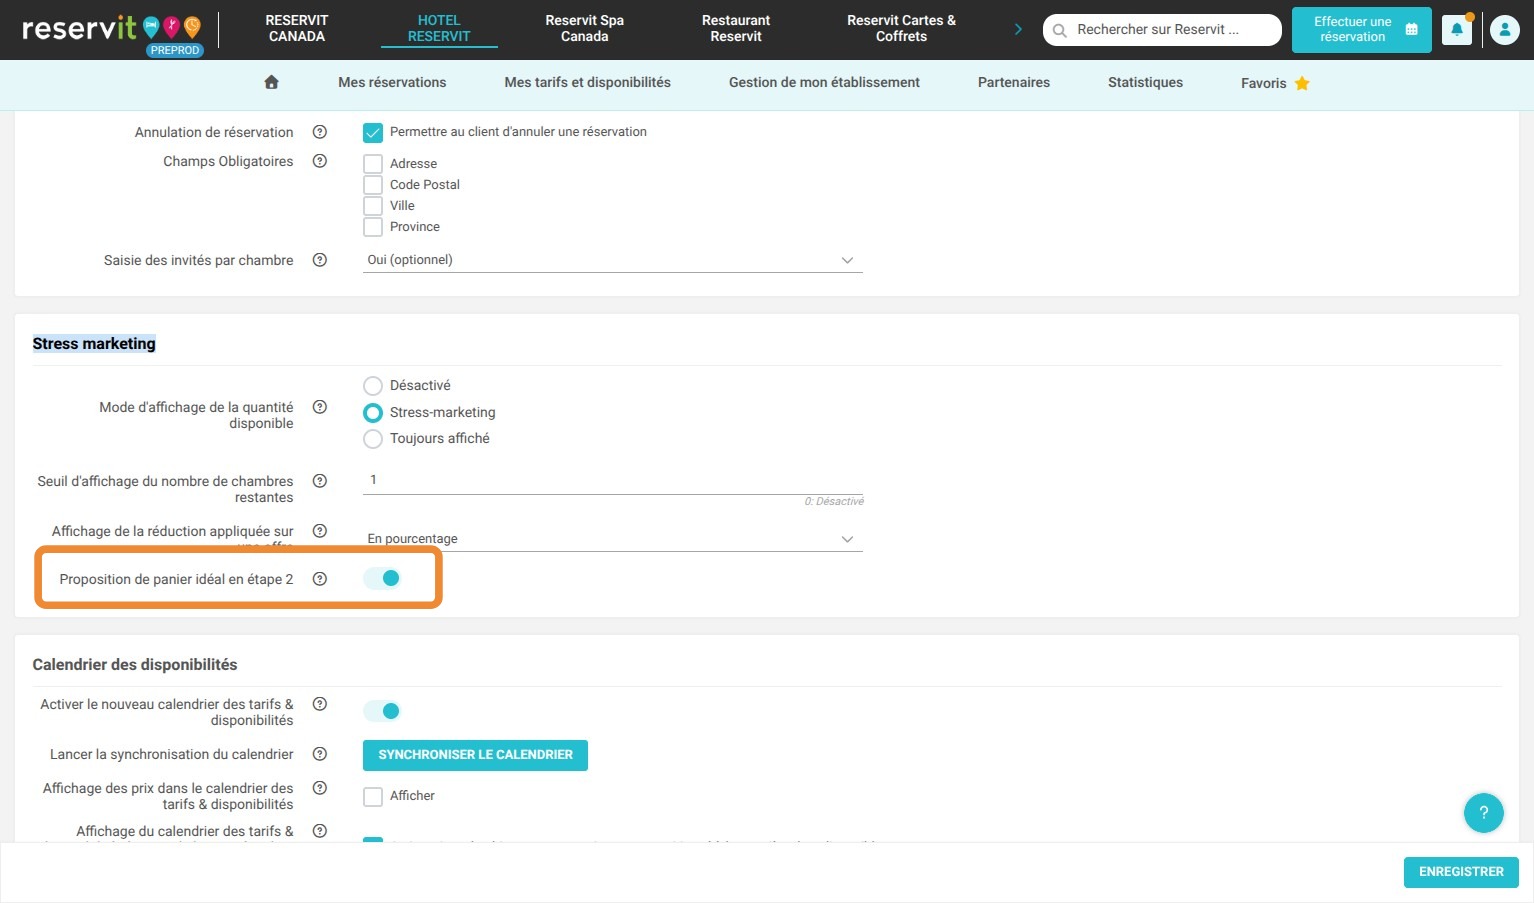Screen dimensions: 1534x903
Task: Open the notifications bell icon
Action: (1456, 30)
